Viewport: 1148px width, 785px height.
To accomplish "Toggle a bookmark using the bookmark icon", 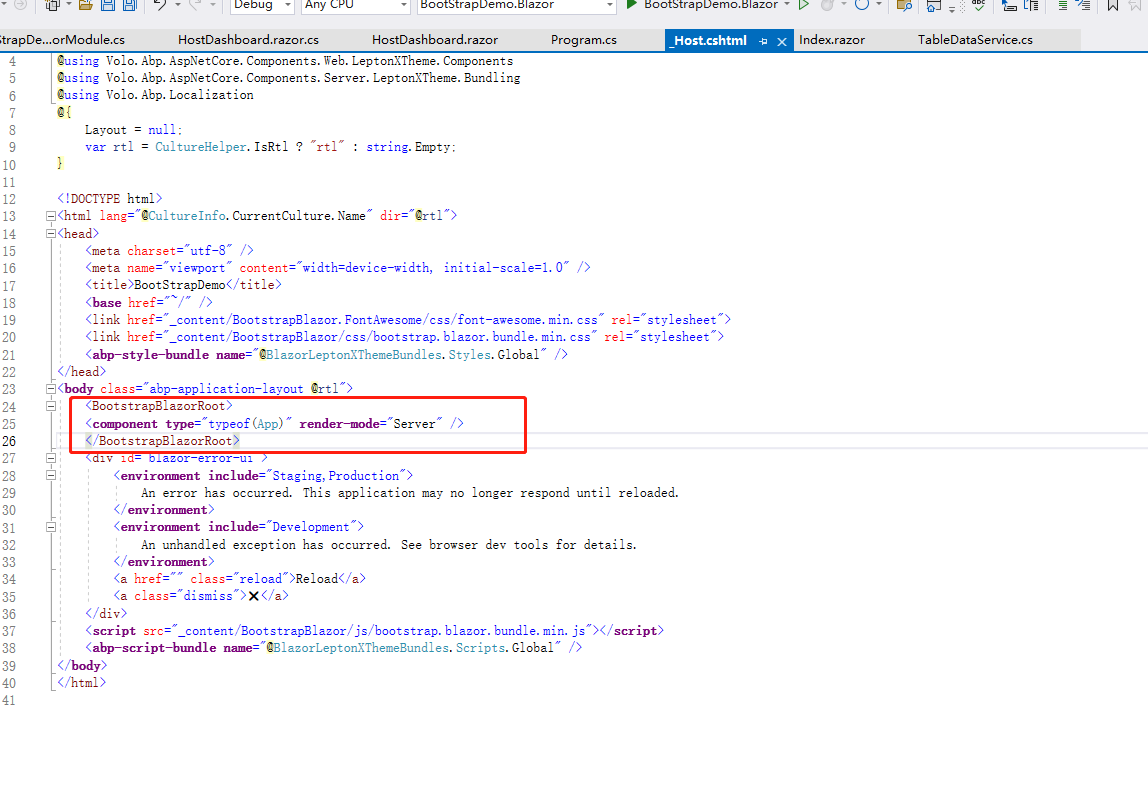I will [1112, 7].
